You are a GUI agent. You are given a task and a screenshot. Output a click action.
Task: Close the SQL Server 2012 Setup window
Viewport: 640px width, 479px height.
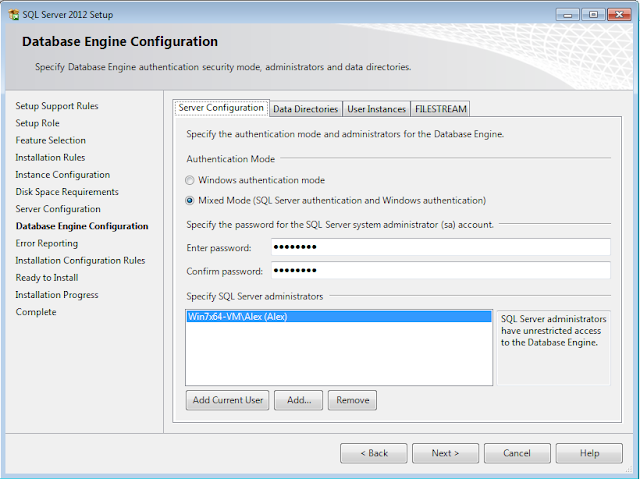(x=619, y=15)
